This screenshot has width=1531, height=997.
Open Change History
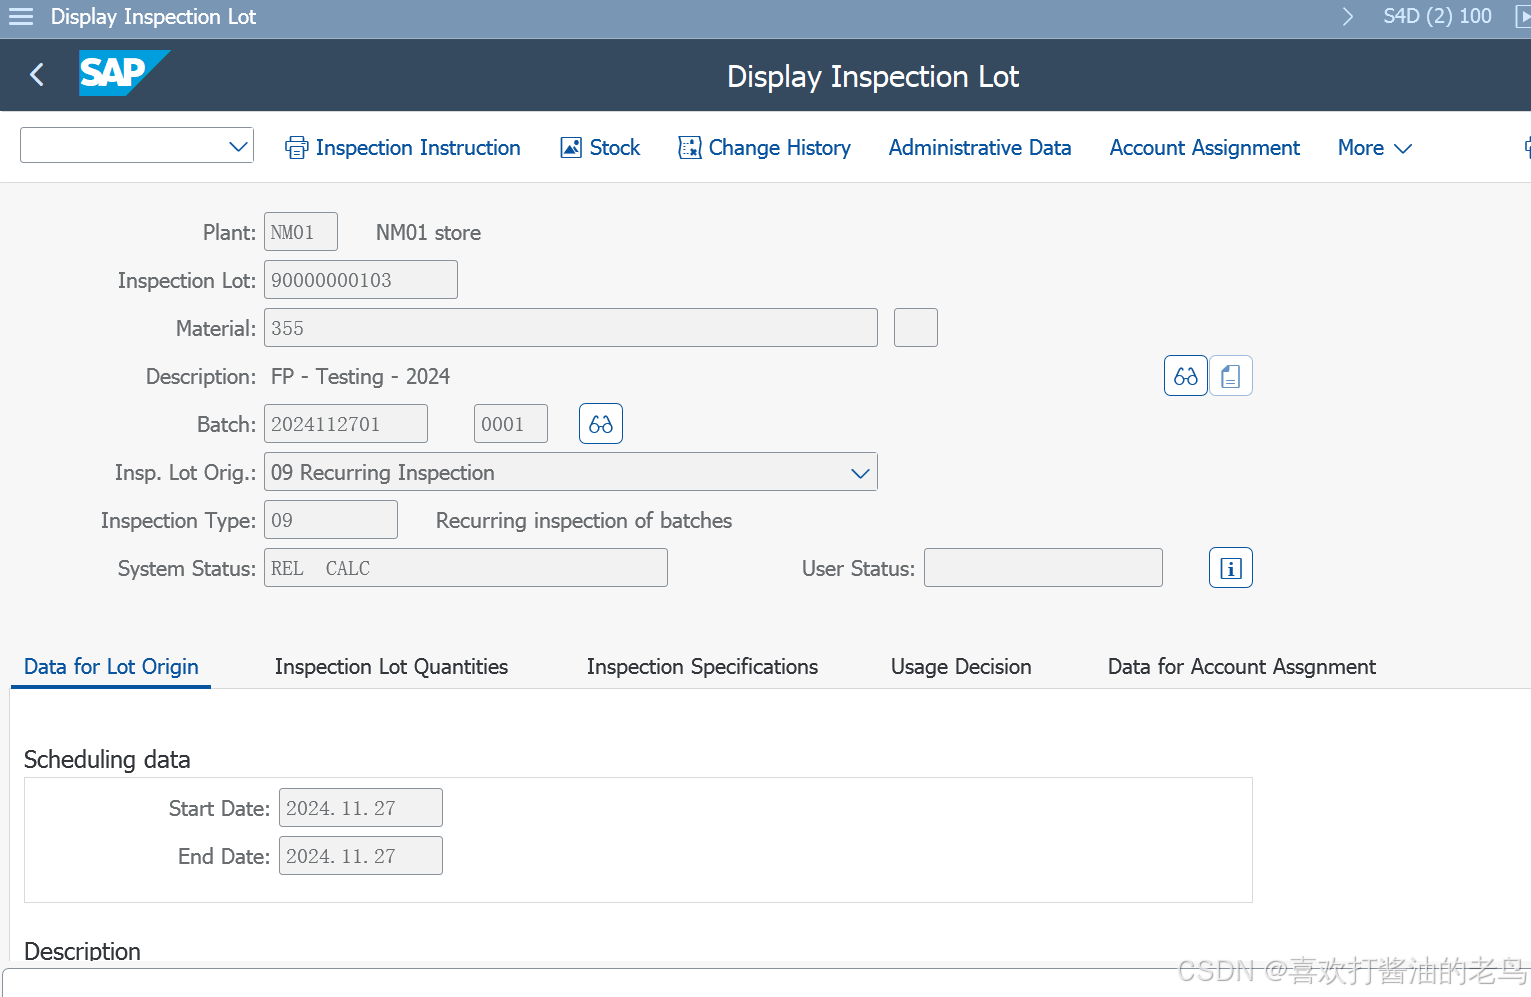pyautogui.click(x=764, y=148)
